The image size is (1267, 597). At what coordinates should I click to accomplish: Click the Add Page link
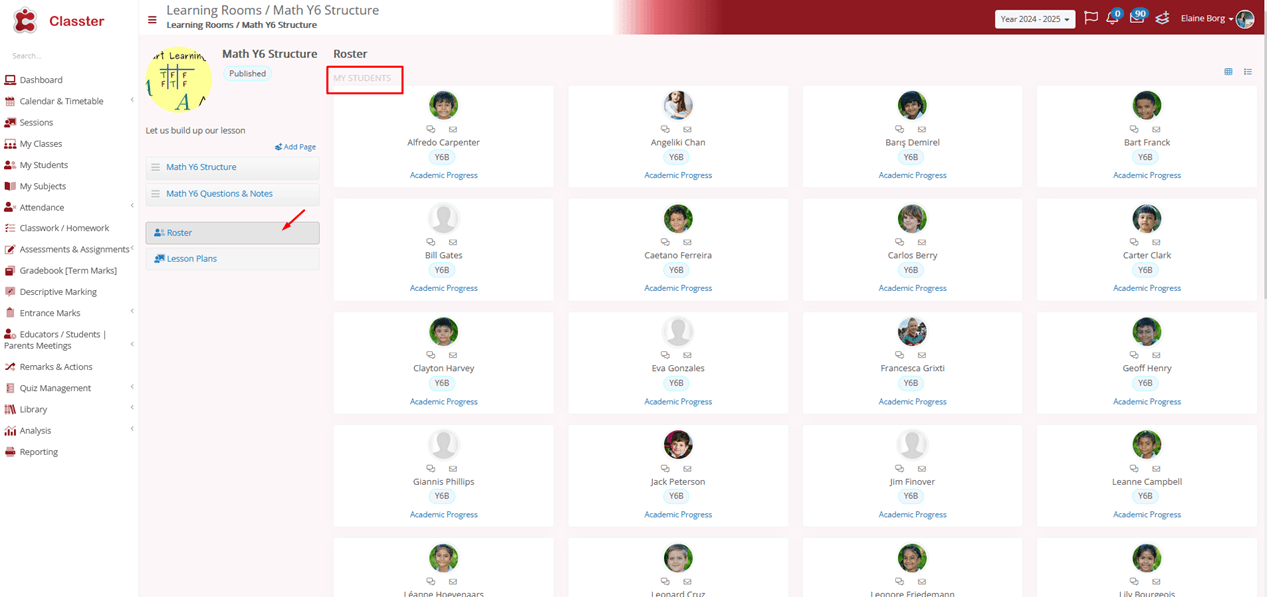tap(295, 147)
